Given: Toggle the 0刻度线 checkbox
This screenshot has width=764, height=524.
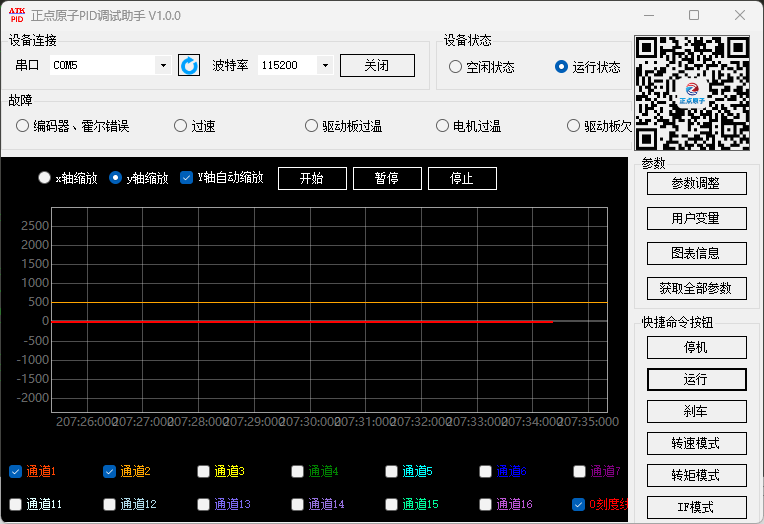Looking at the screenshot, I should coord(578,504).
